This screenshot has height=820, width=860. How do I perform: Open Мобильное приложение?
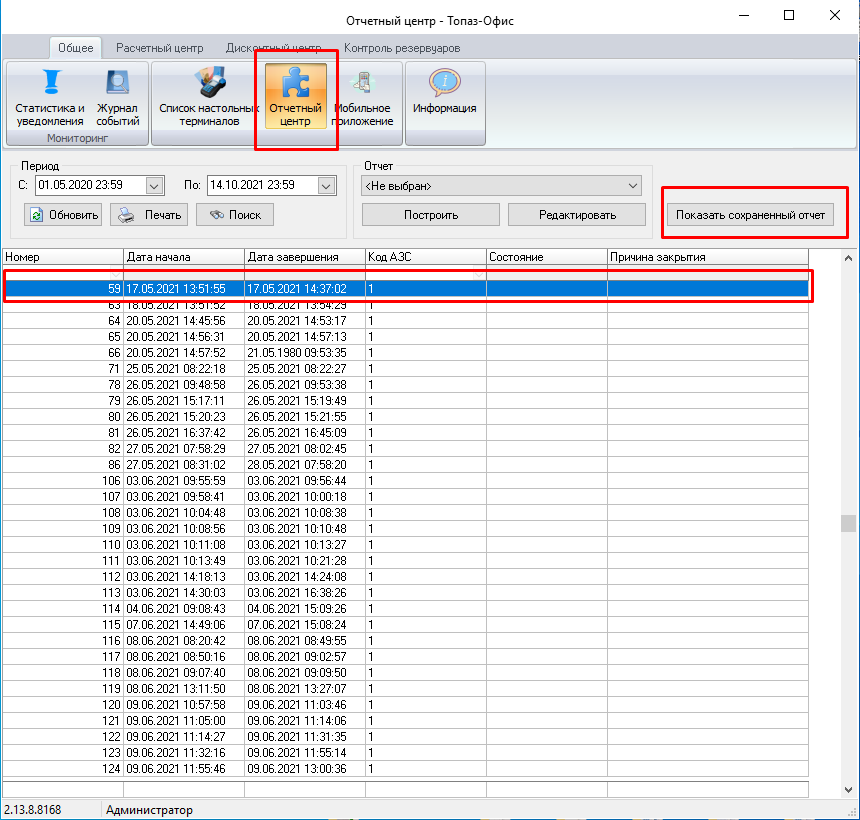363,97
